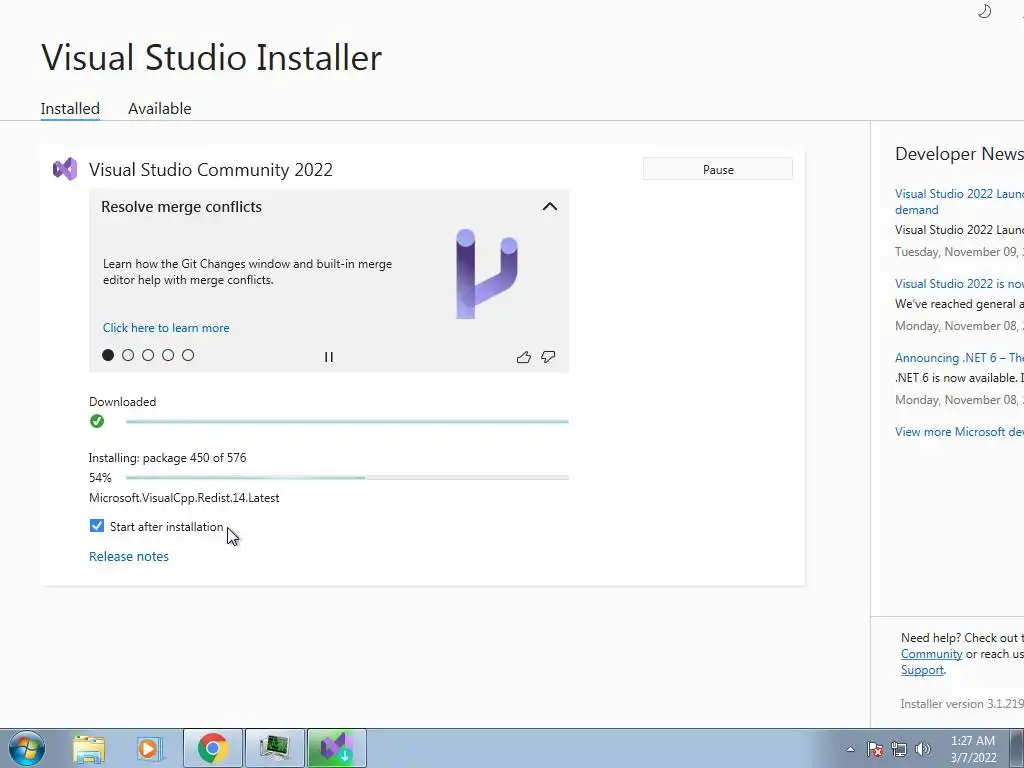
Task: Click the network tray icon
Action: pyautogui.click(x=899, y=749)
